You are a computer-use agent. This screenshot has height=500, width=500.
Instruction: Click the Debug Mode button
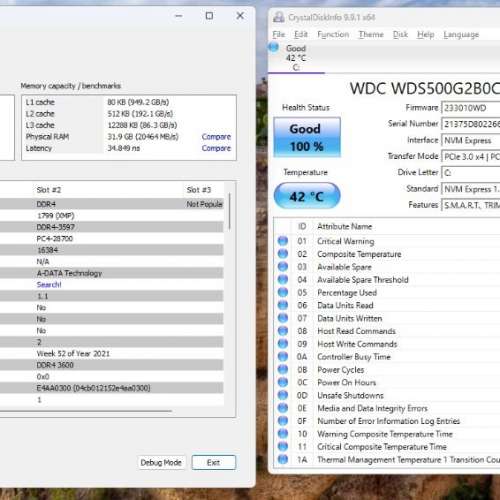tap(161, 463)
